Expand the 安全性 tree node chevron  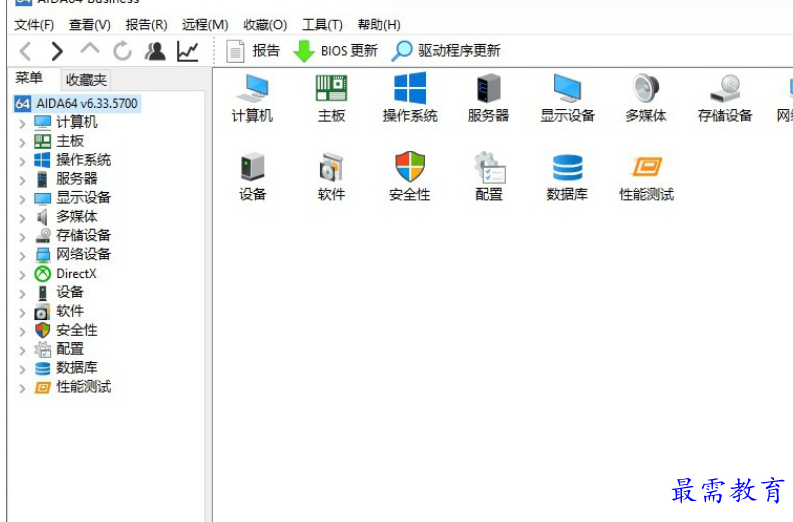[22, 332]
